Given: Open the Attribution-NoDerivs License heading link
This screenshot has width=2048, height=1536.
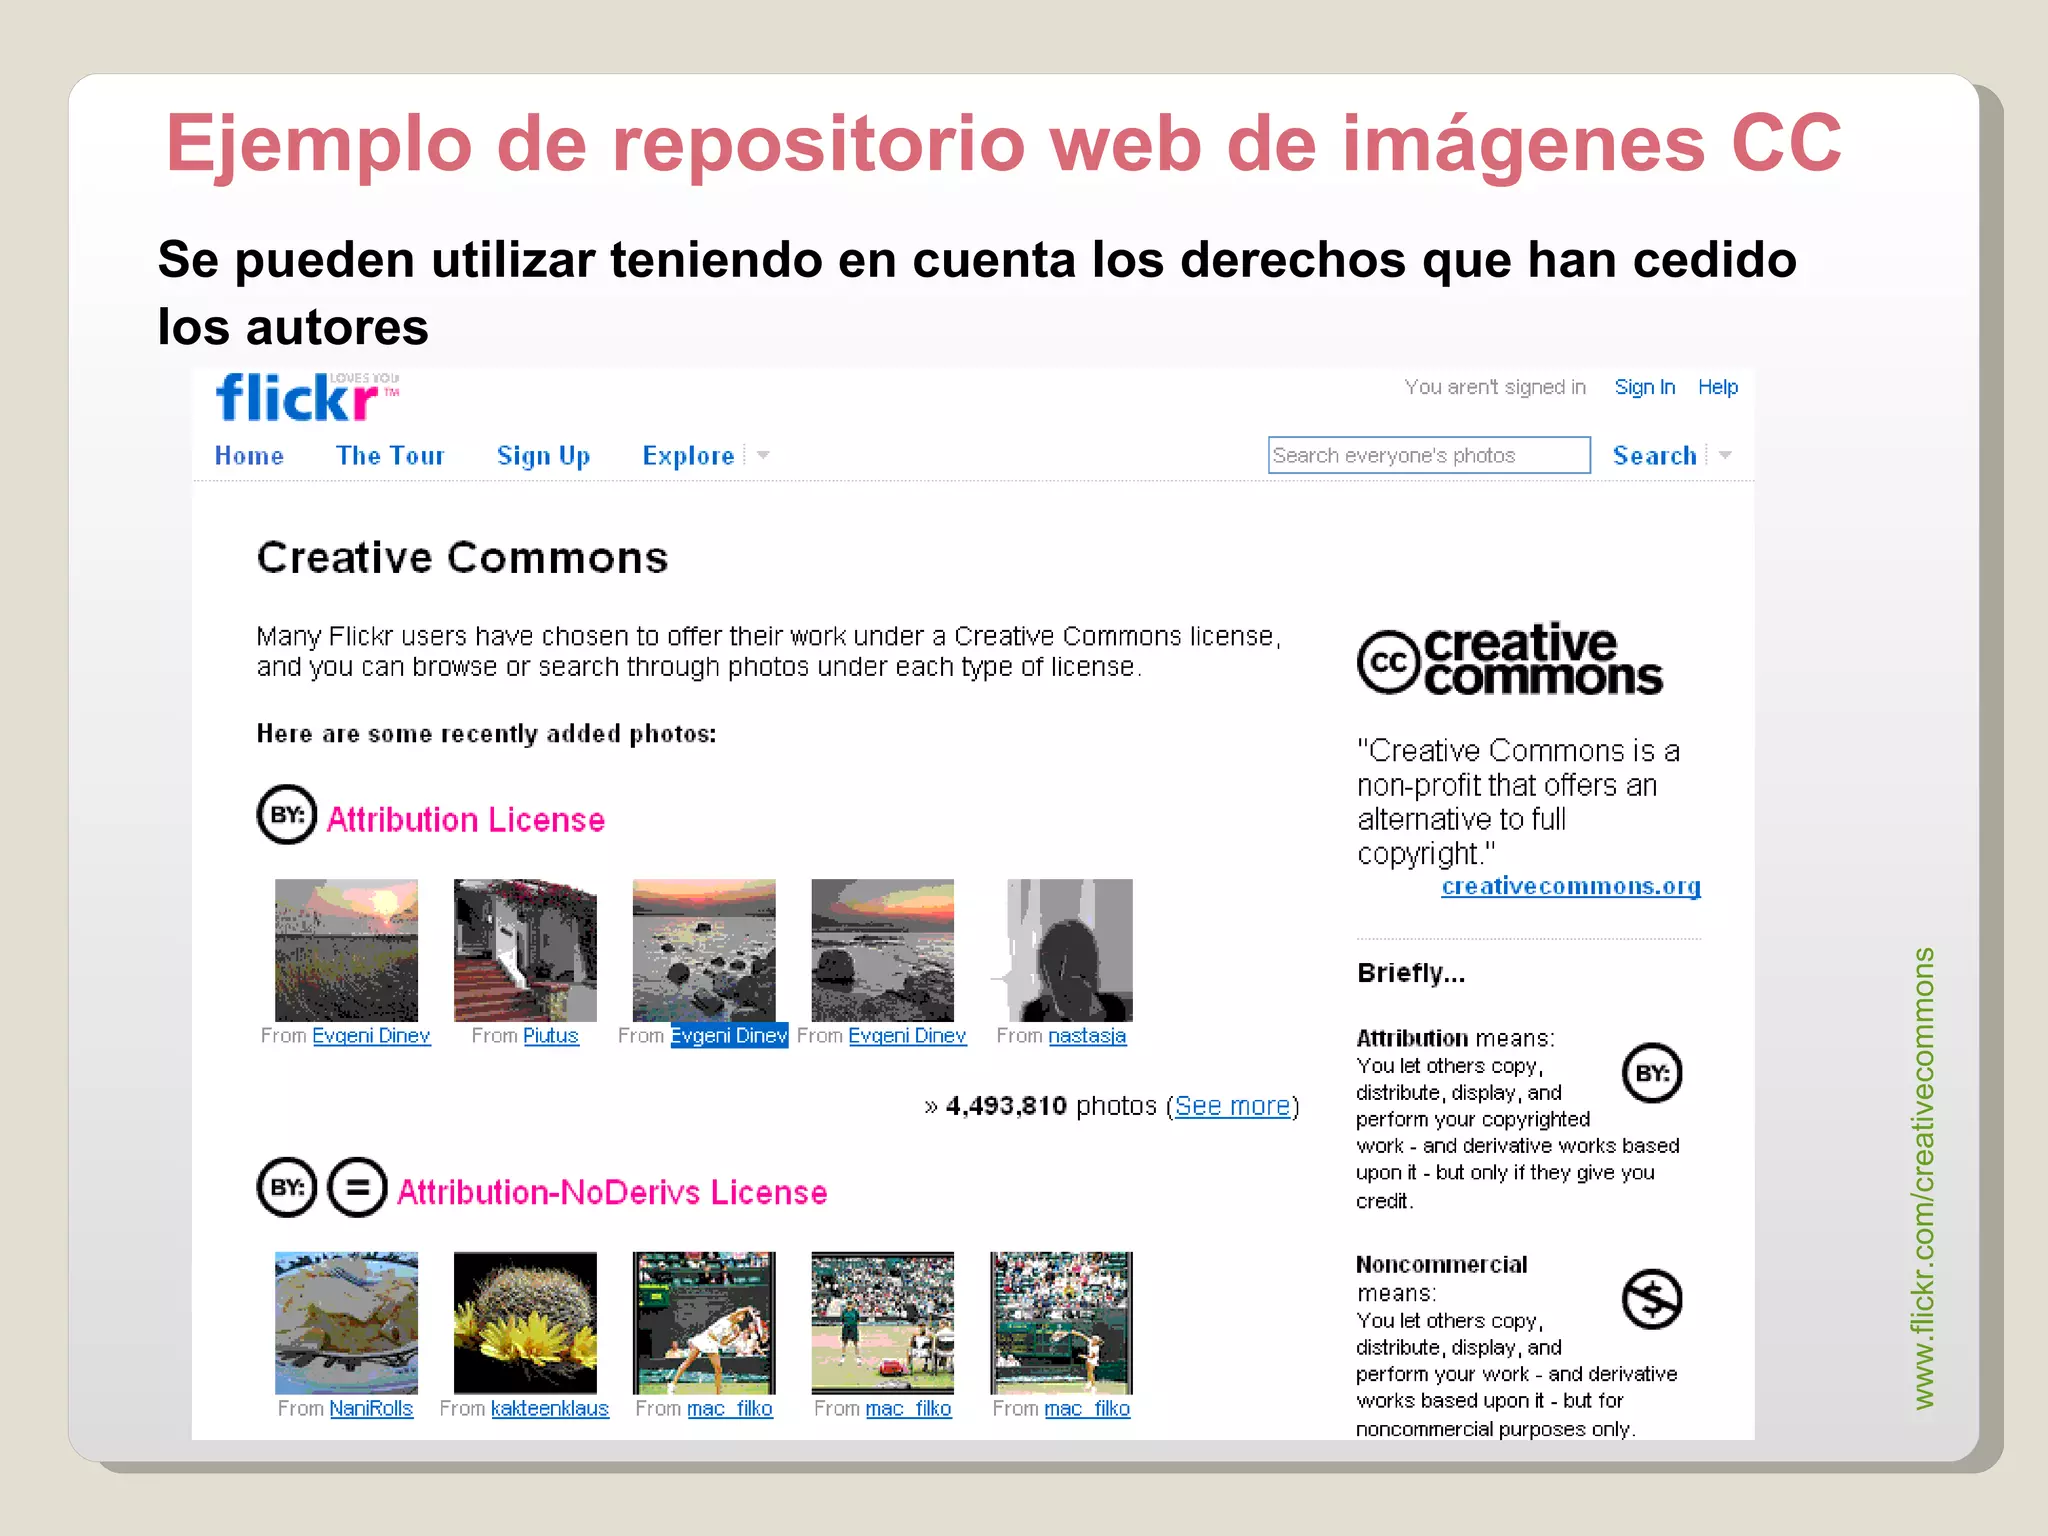Looking at the screenshot, I should [x=612, y=1193].
